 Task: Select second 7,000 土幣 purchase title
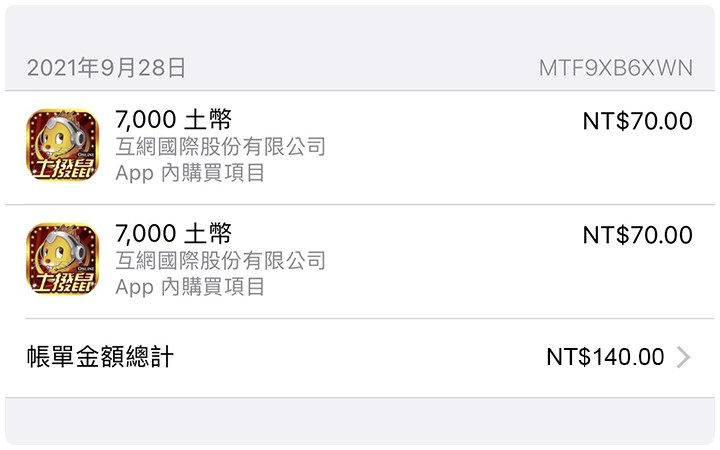click(x=174, y=233)
